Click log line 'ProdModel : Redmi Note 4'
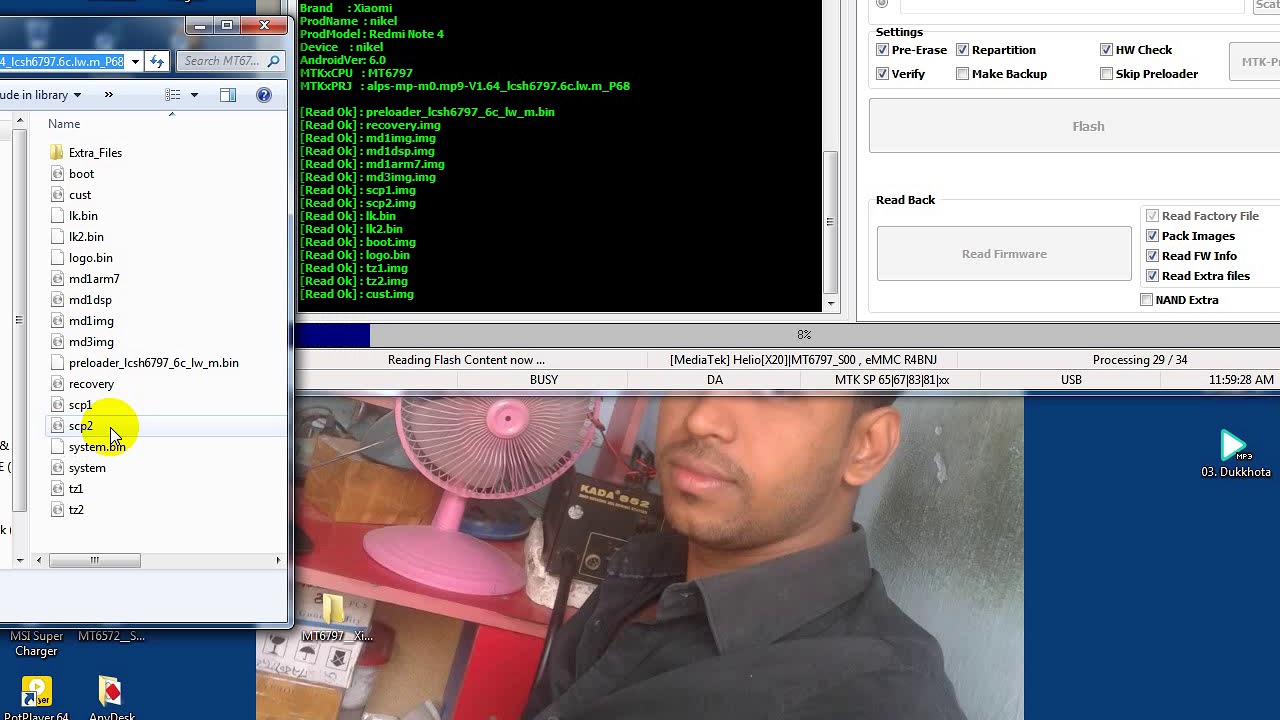The width and height of the screenshot is (1280, 720). tap(372, 34)
